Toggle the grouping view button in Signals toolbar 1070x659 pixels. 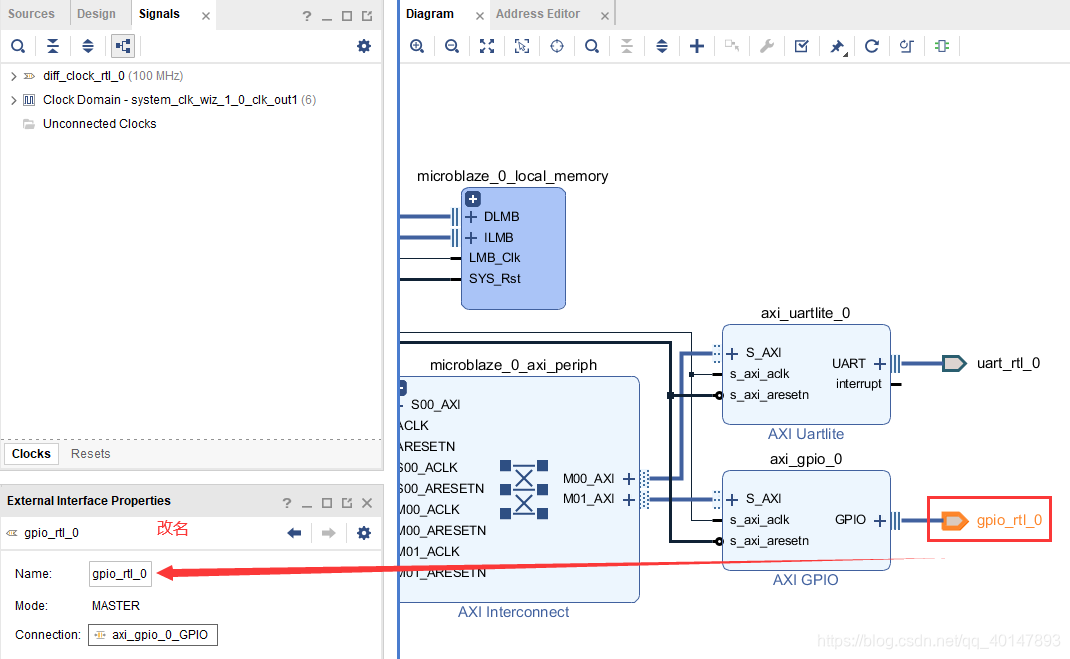coord(122,45)
